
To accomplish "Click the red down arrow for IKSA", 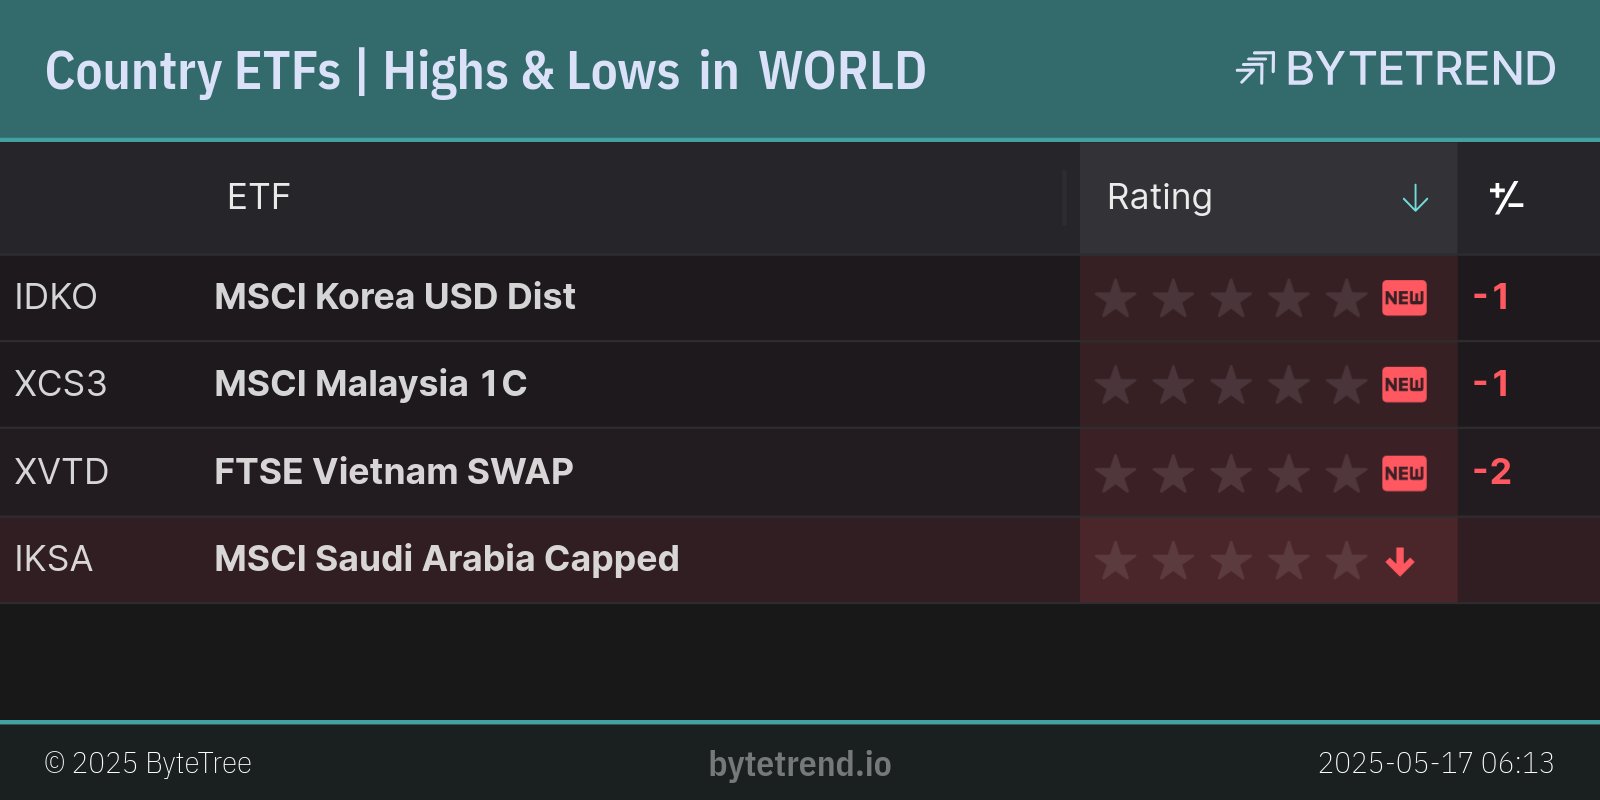I will point(1400,562).
